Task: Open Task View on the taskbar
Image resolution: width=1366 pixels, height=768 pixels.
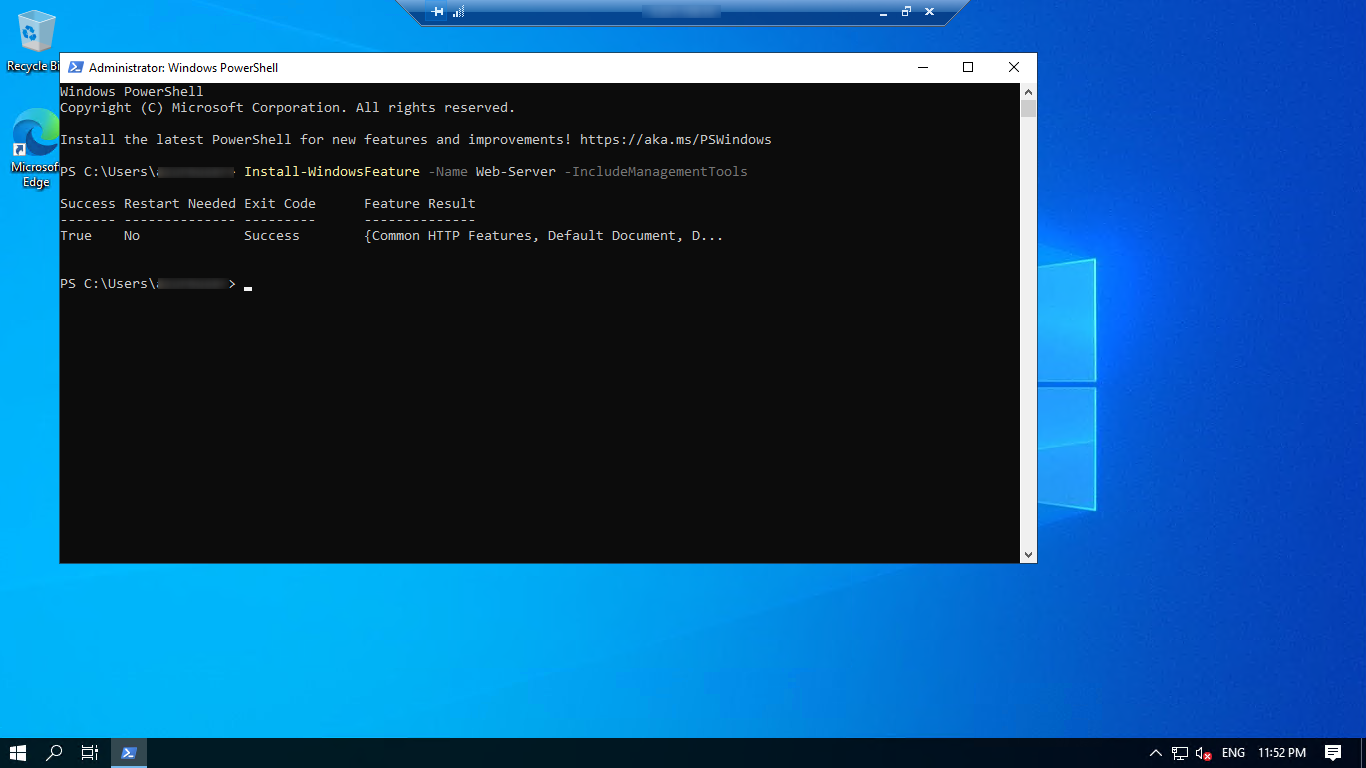Action: click(90, 753)
